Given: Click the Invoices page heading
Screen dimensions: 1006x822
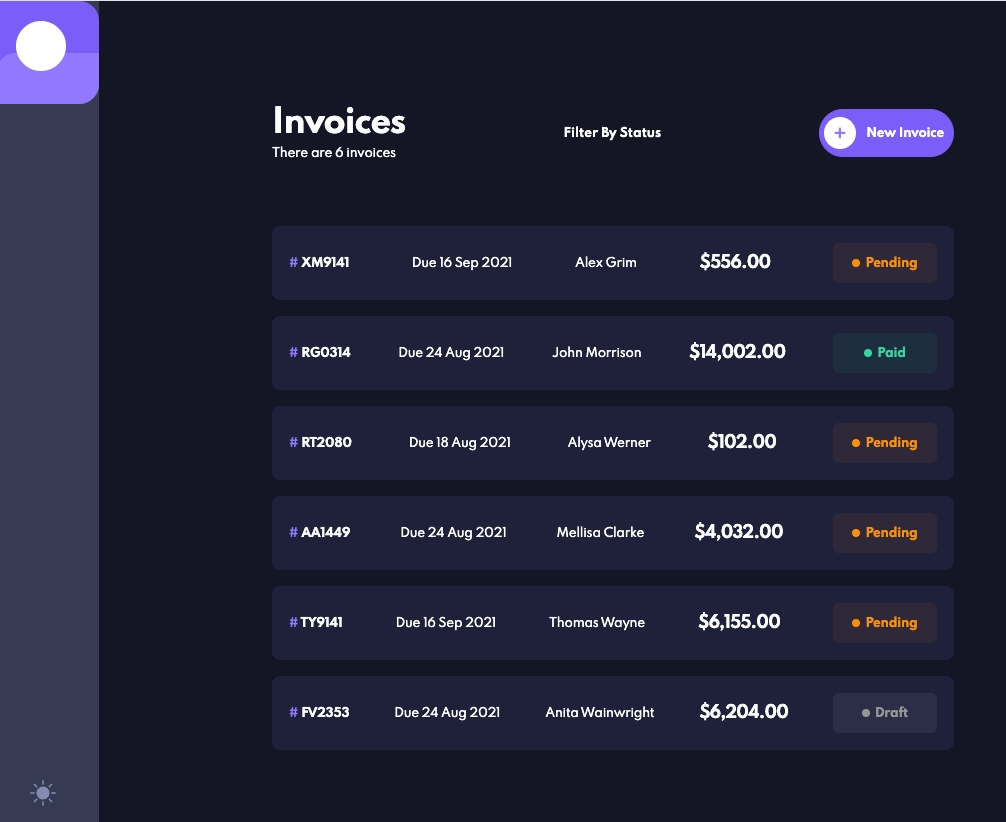Looking at the screenshot, I should pyautogui.click(x=339, y=121).
